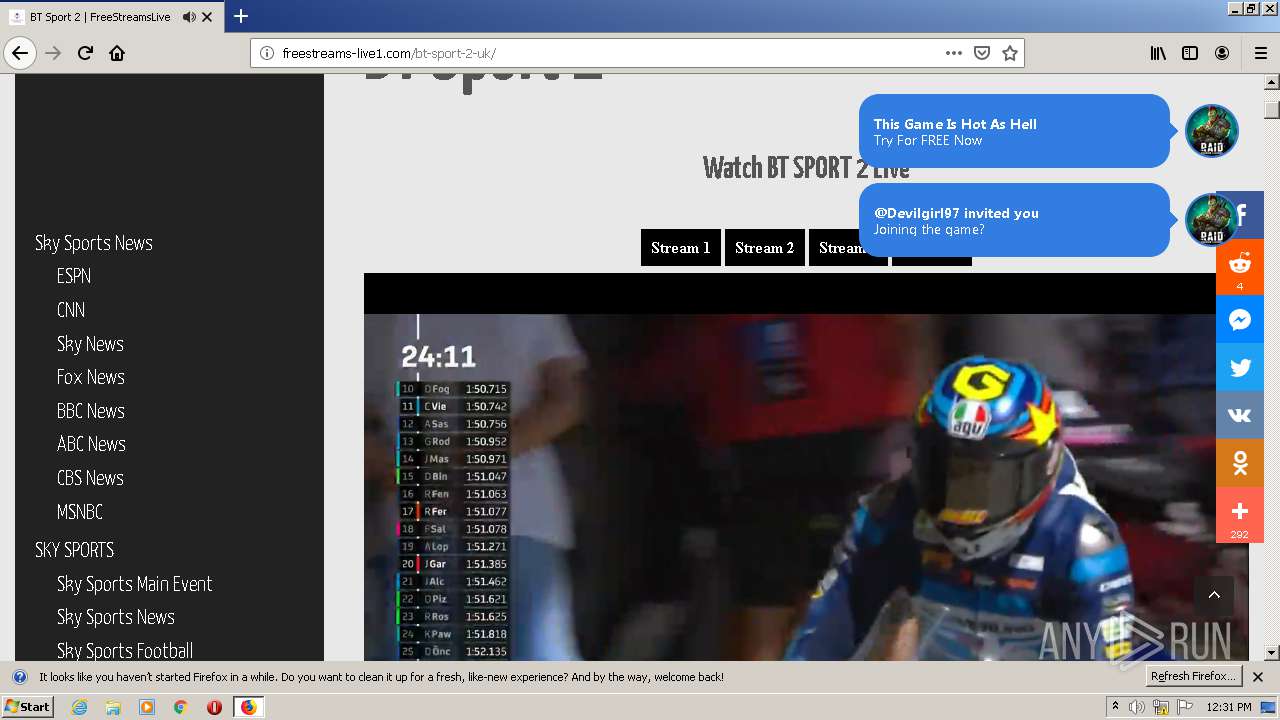Open the 'This Game Is Hot As Hell' notification
Screen dimensions: 1280x720
(1014, 131)
